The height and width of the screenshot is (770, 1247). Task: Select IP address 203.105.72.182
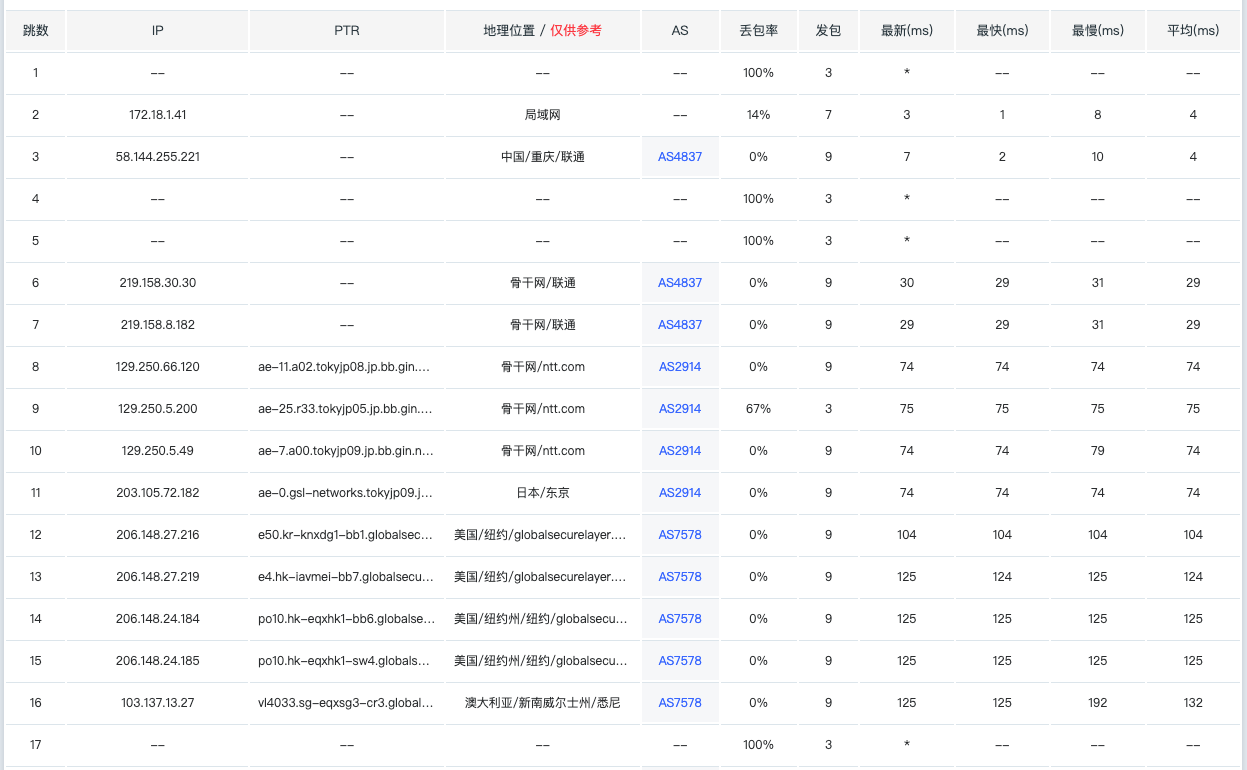[x=158, y=493]
